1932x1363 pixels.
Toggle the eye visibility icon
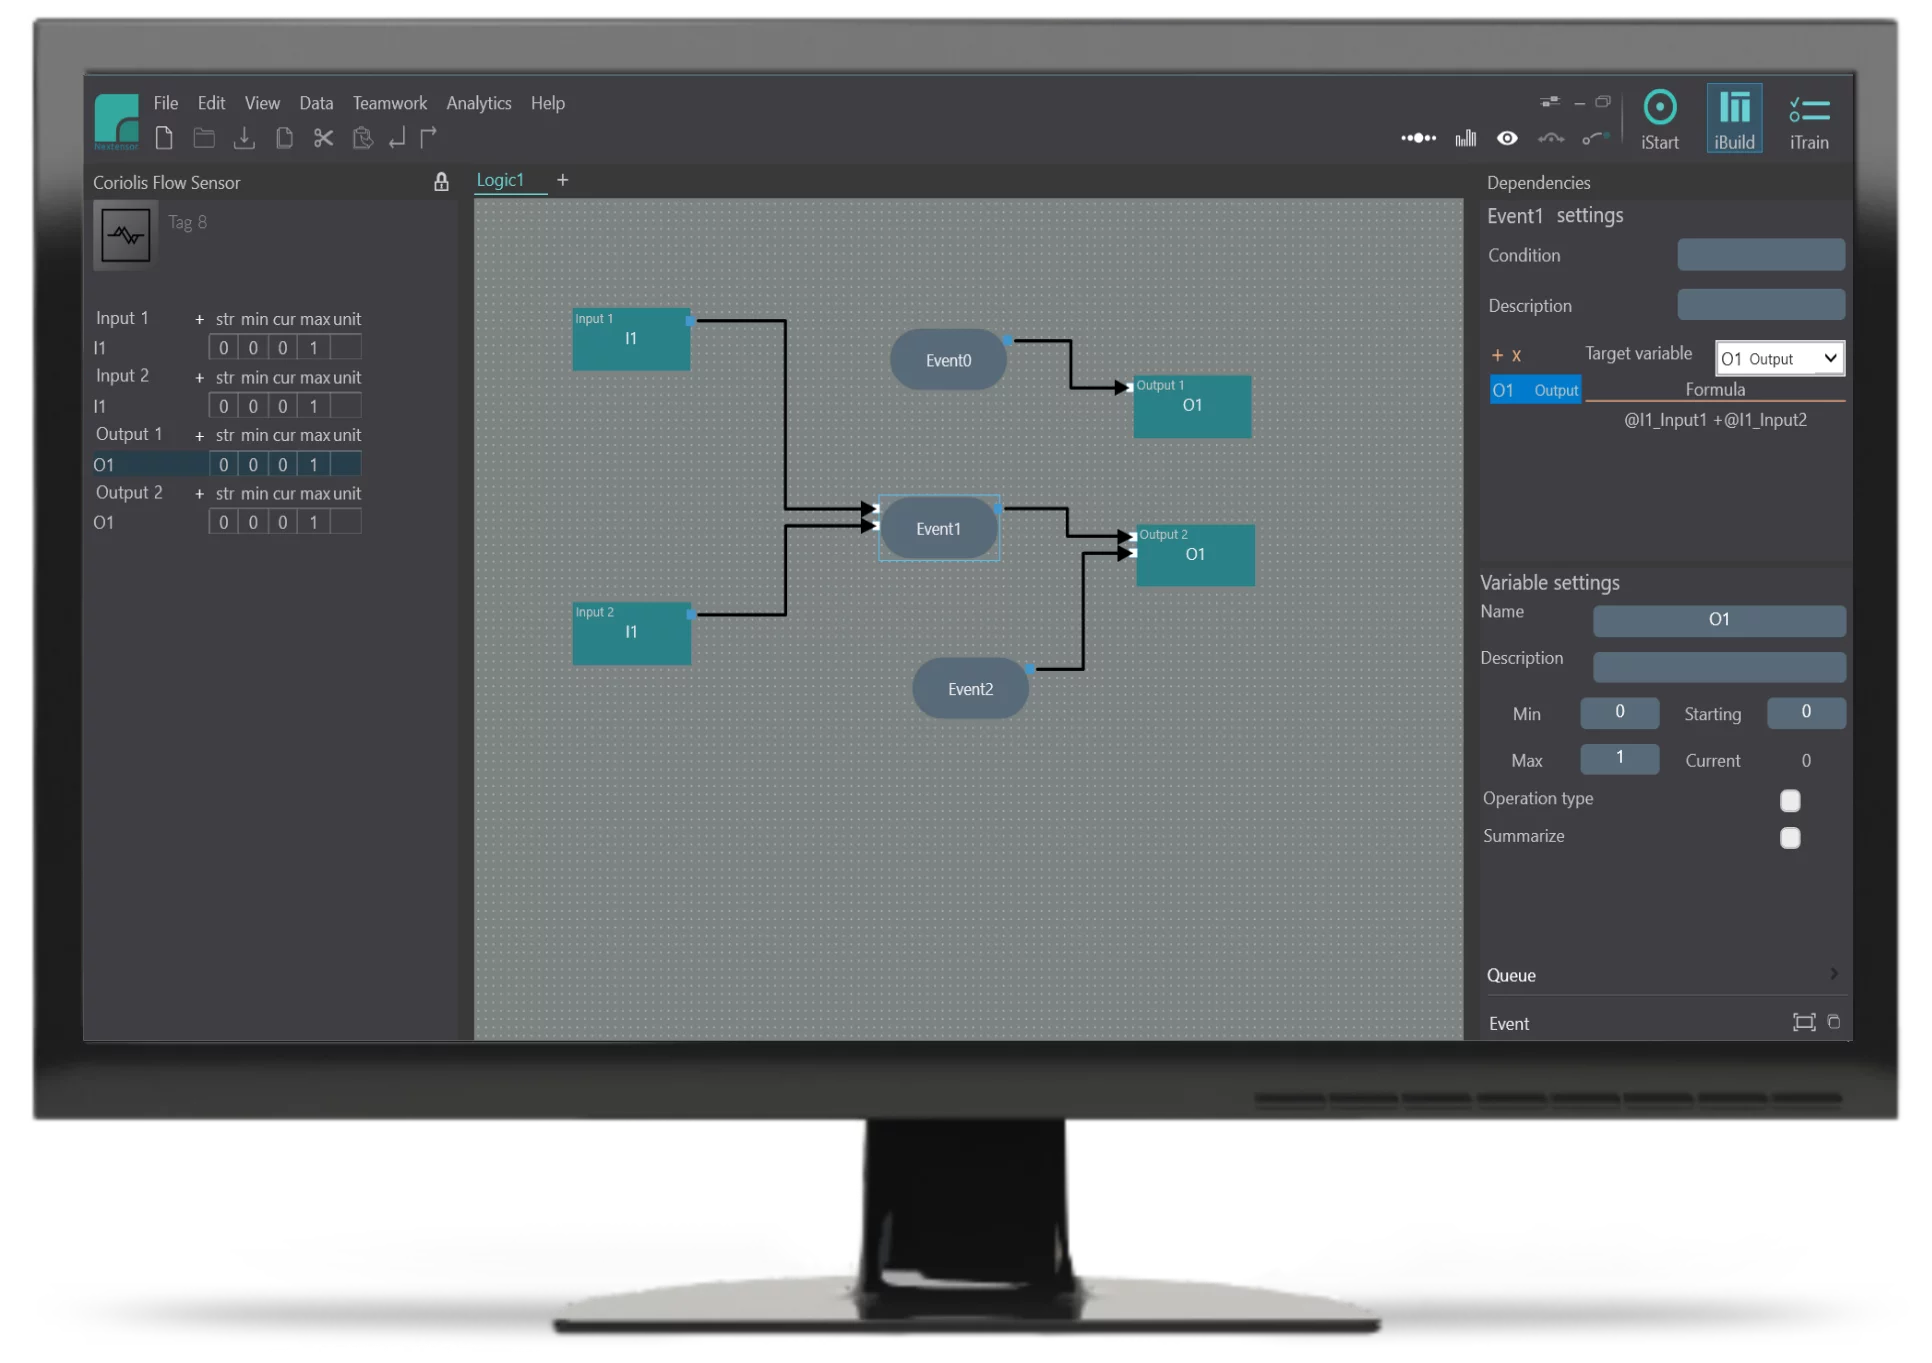coord(1507,138)
